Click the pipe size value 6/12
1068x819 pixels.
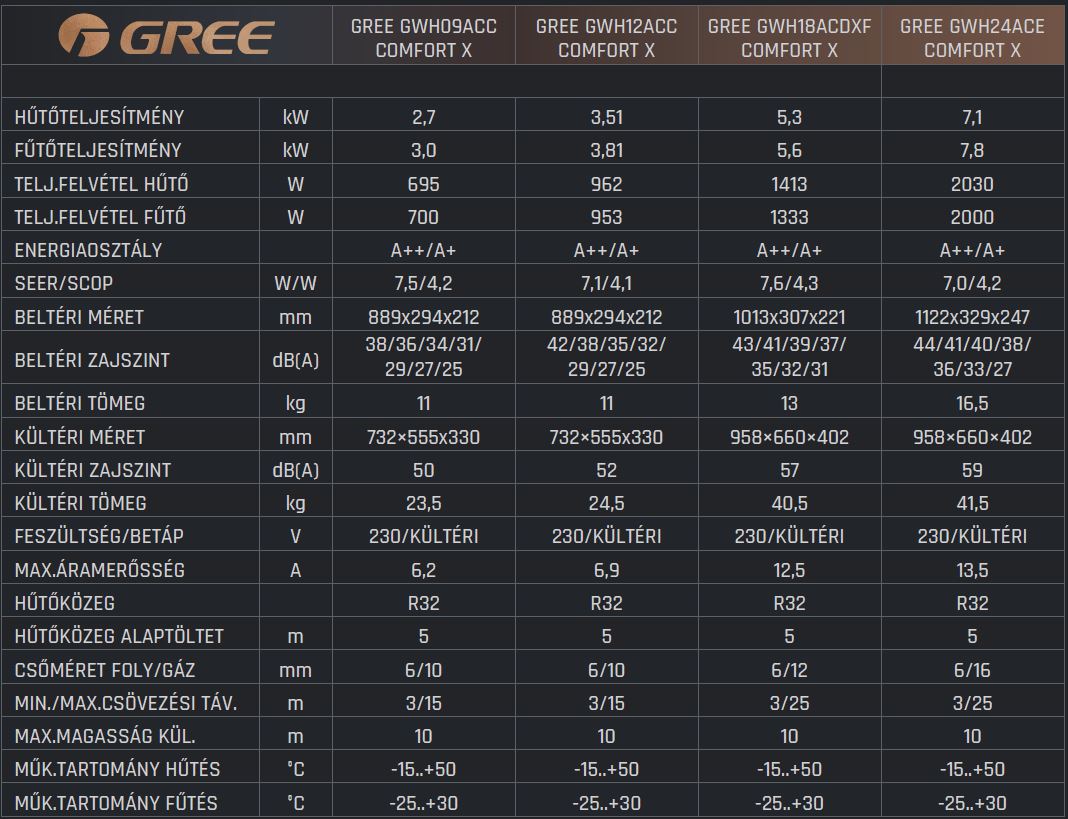pyautogui.click(x=789, y=670)
